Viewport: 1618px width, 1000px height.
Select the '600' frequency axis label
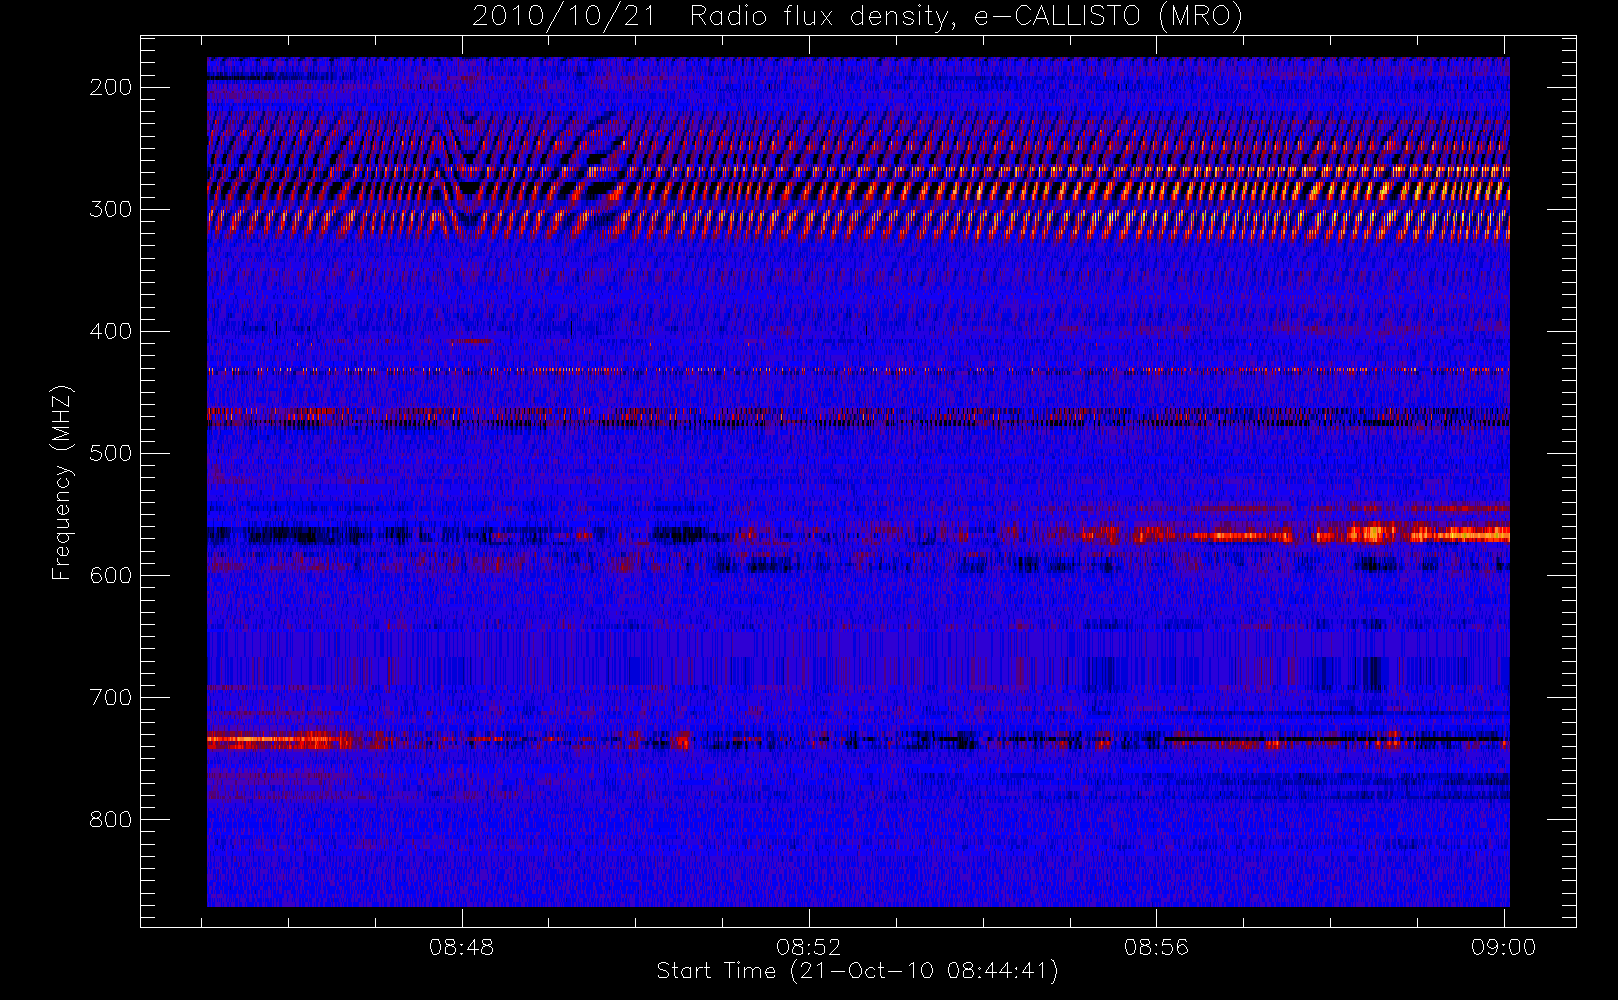click(110, 575)
